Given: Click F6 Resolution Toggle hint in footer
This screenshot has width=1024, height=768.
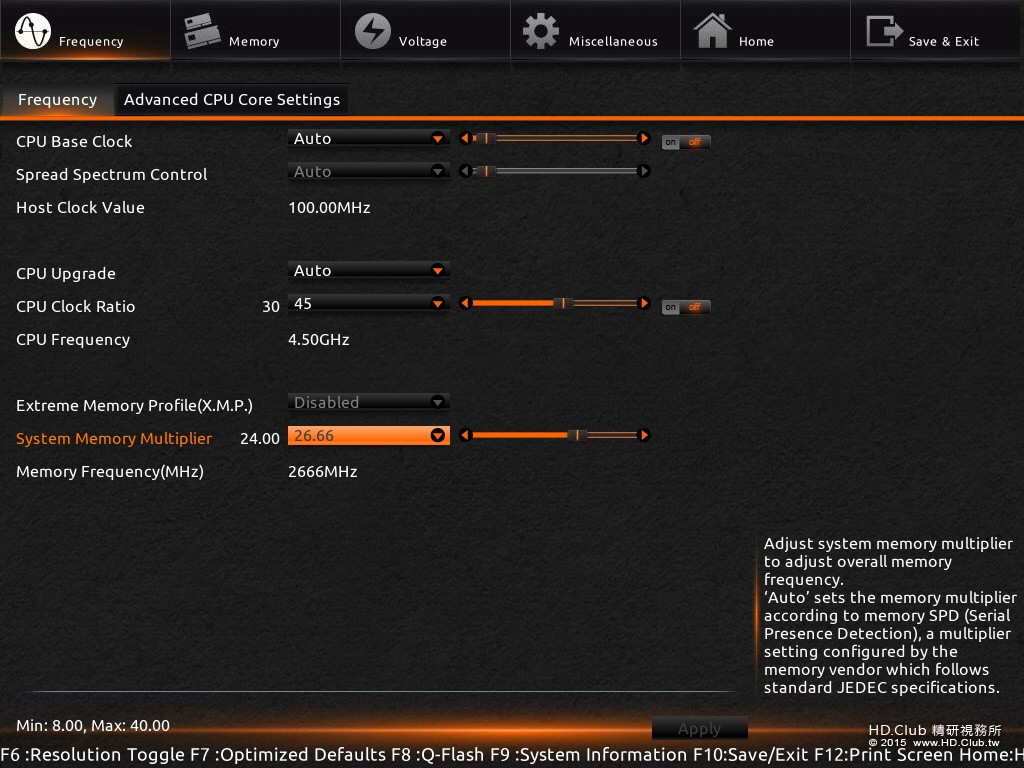Looking at the screenshot, I should pyautogui.click(x=93, y=755).
